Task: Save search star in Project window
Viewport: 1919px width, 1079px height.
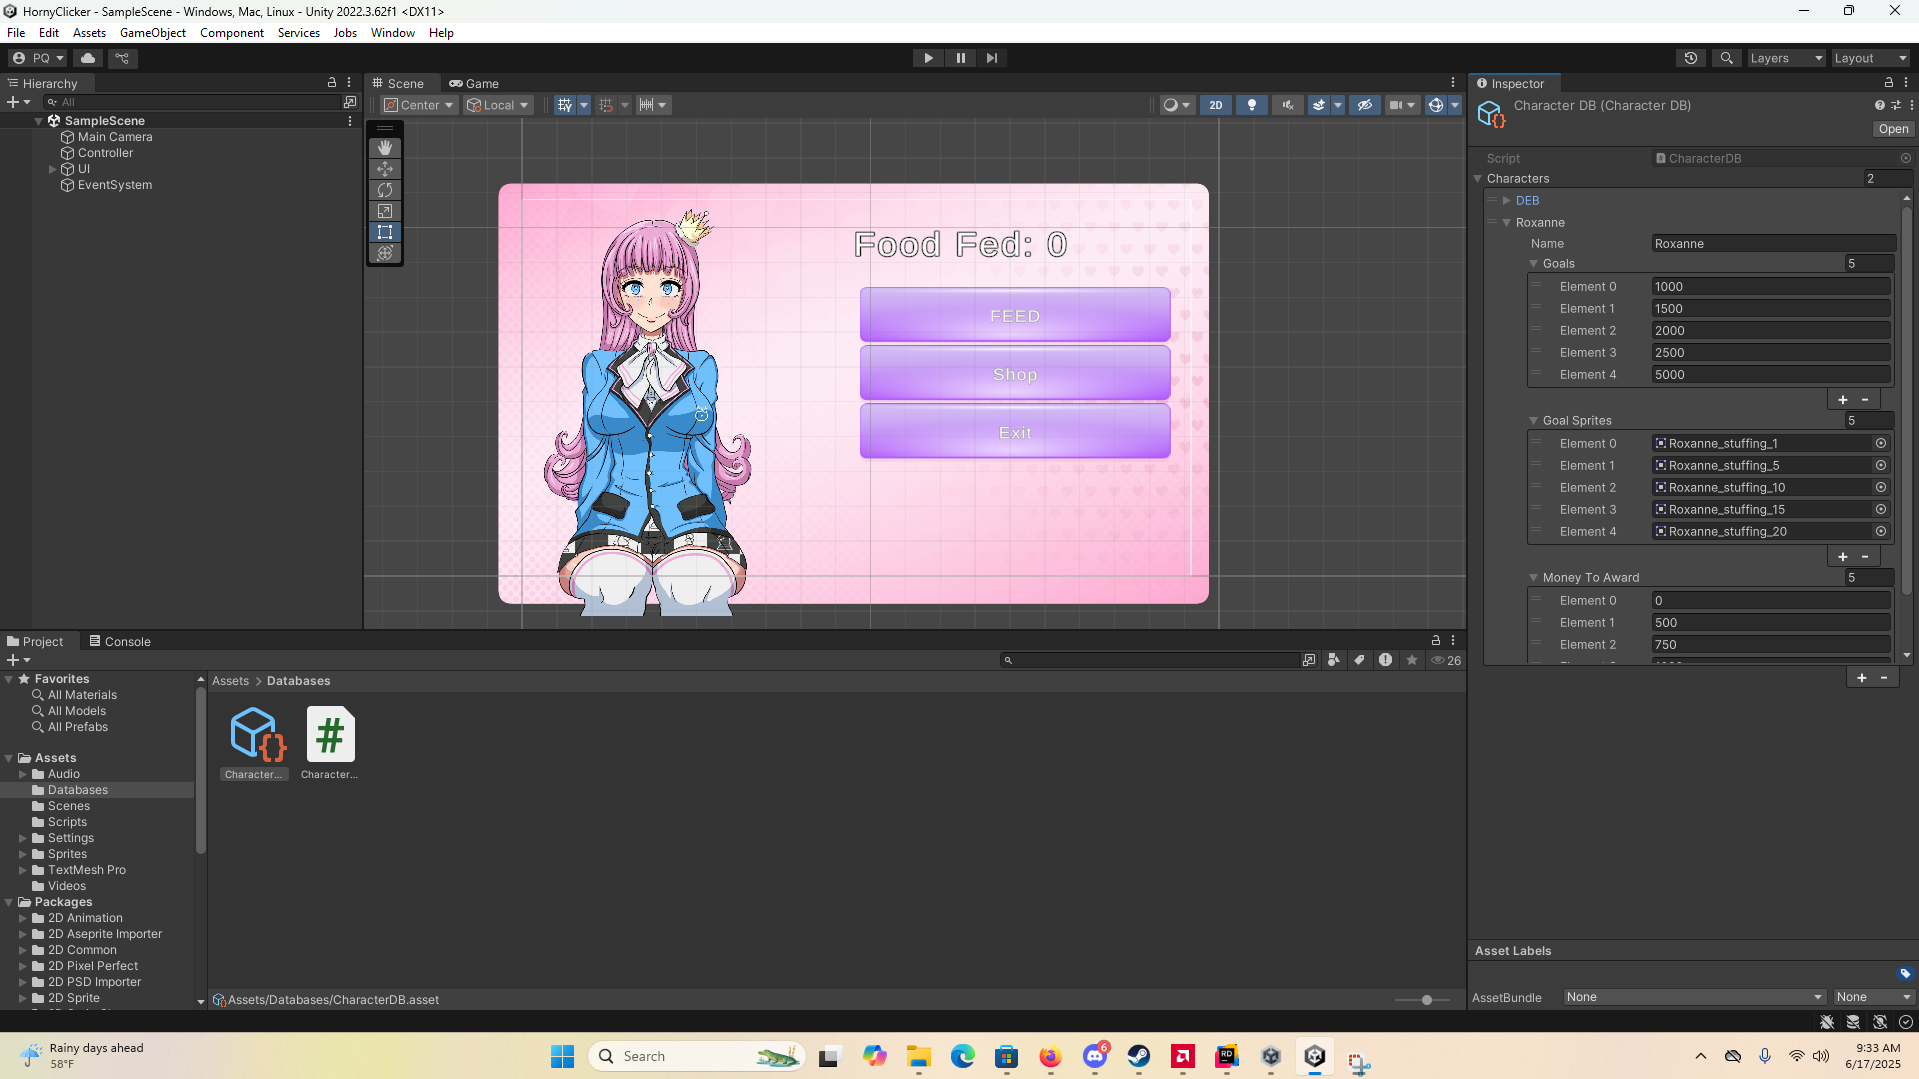Action: (1412, 660)
